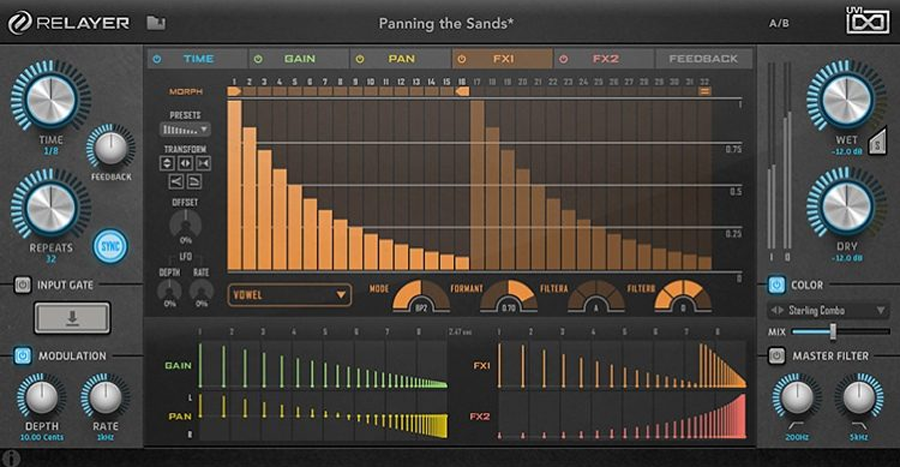Switch to the FEEDBACK tab
The height and width of the screenshot is (467, 900).
tap(703, 59)
